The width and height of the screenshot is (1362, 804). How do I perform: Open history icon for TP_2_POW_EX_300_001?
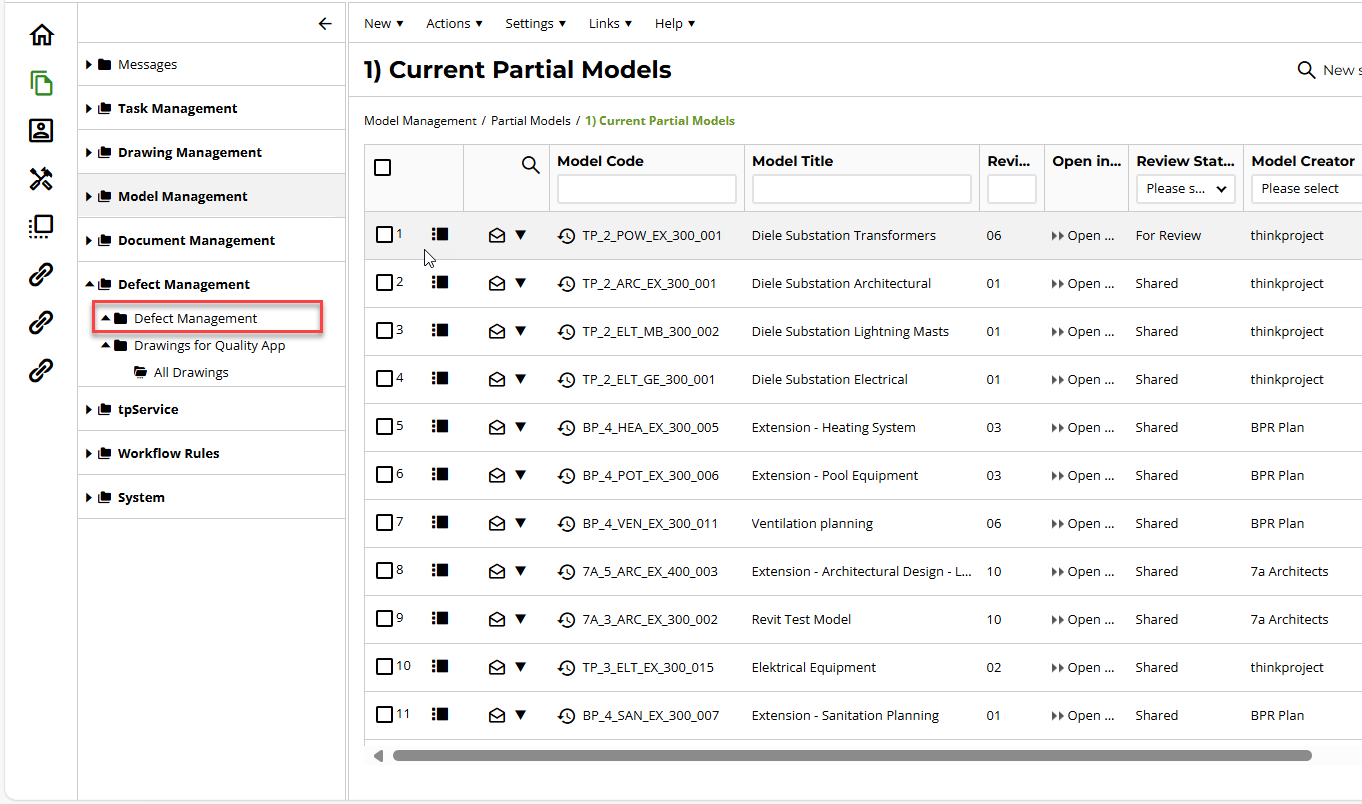tap(566, 236)
